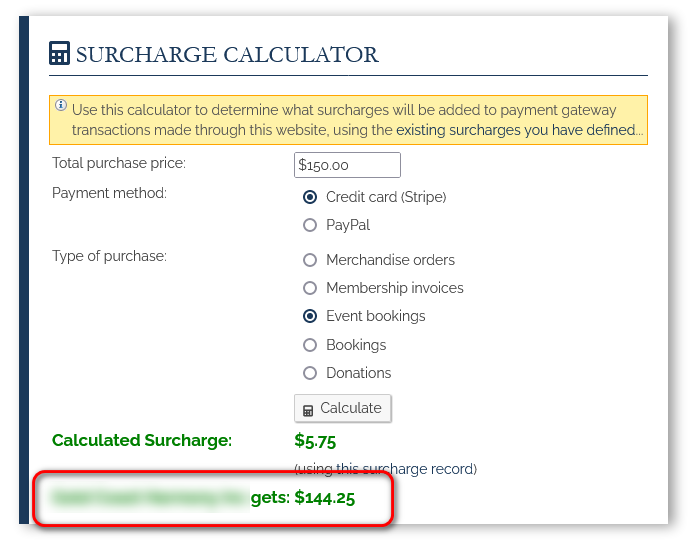Select the Credit card (Stripe) payment method
The image size is (698, 543).
(x=310, y=197)
